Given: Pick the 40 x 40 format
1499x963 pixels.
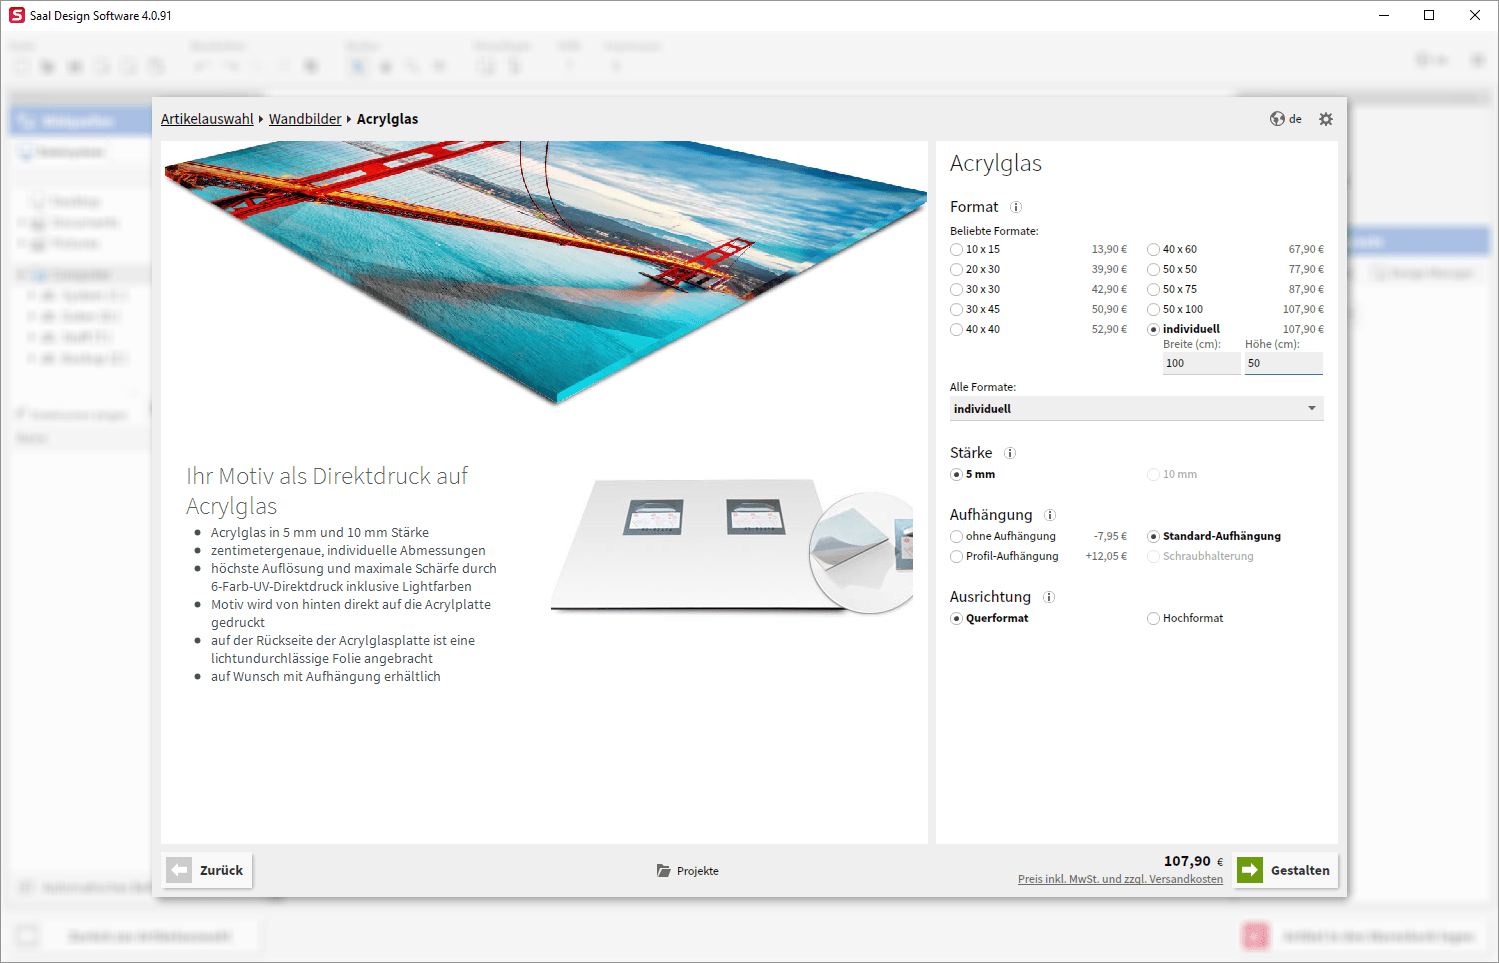Looking at the screenshot, I should [956, 330].
